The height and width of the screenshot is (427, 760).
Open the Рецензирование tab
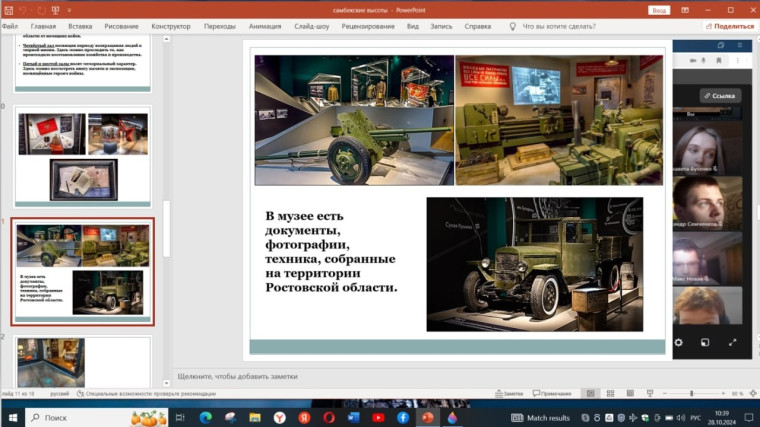point(368,26)
